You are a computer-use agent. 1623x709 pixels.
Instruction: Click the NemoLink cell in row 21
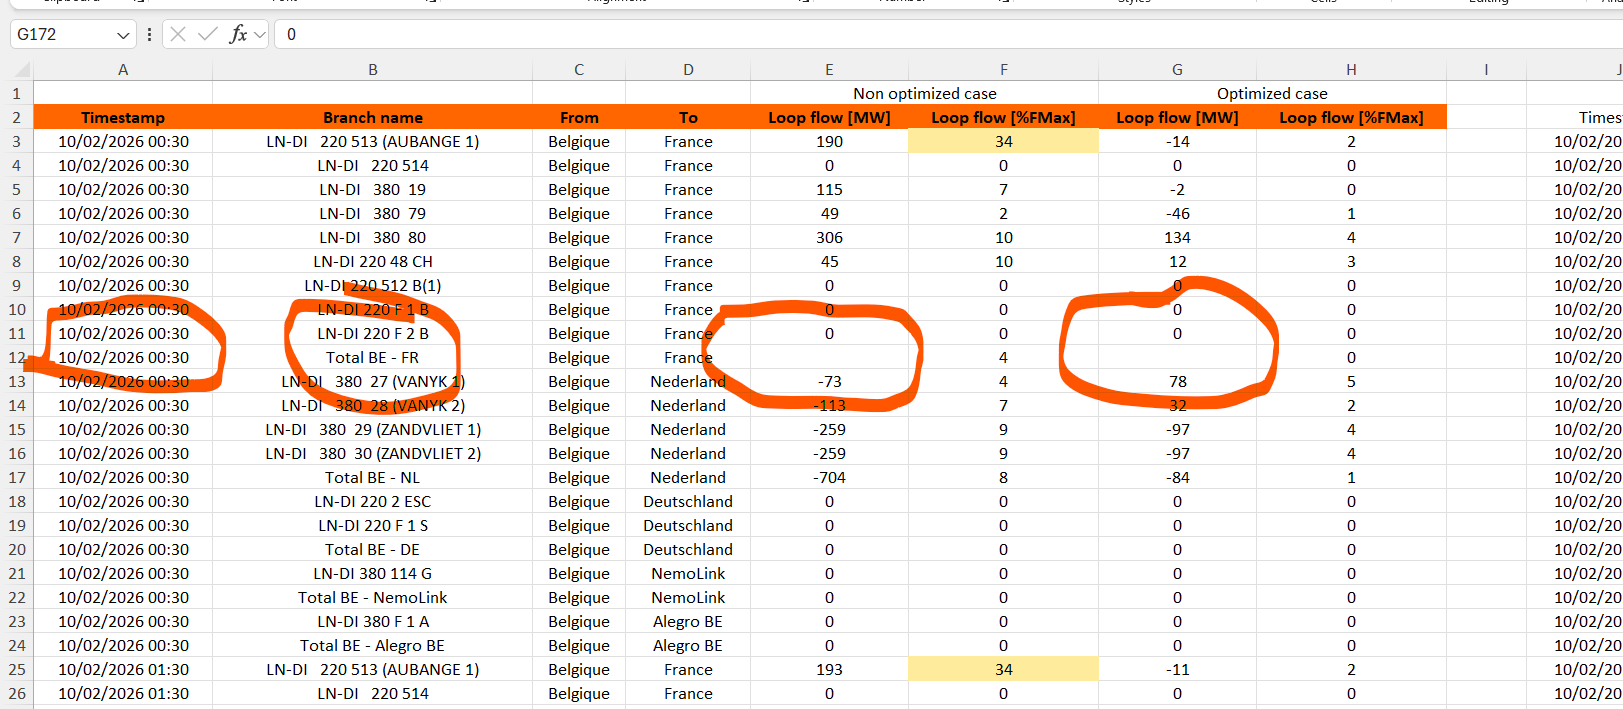click(x=688, y=574)
